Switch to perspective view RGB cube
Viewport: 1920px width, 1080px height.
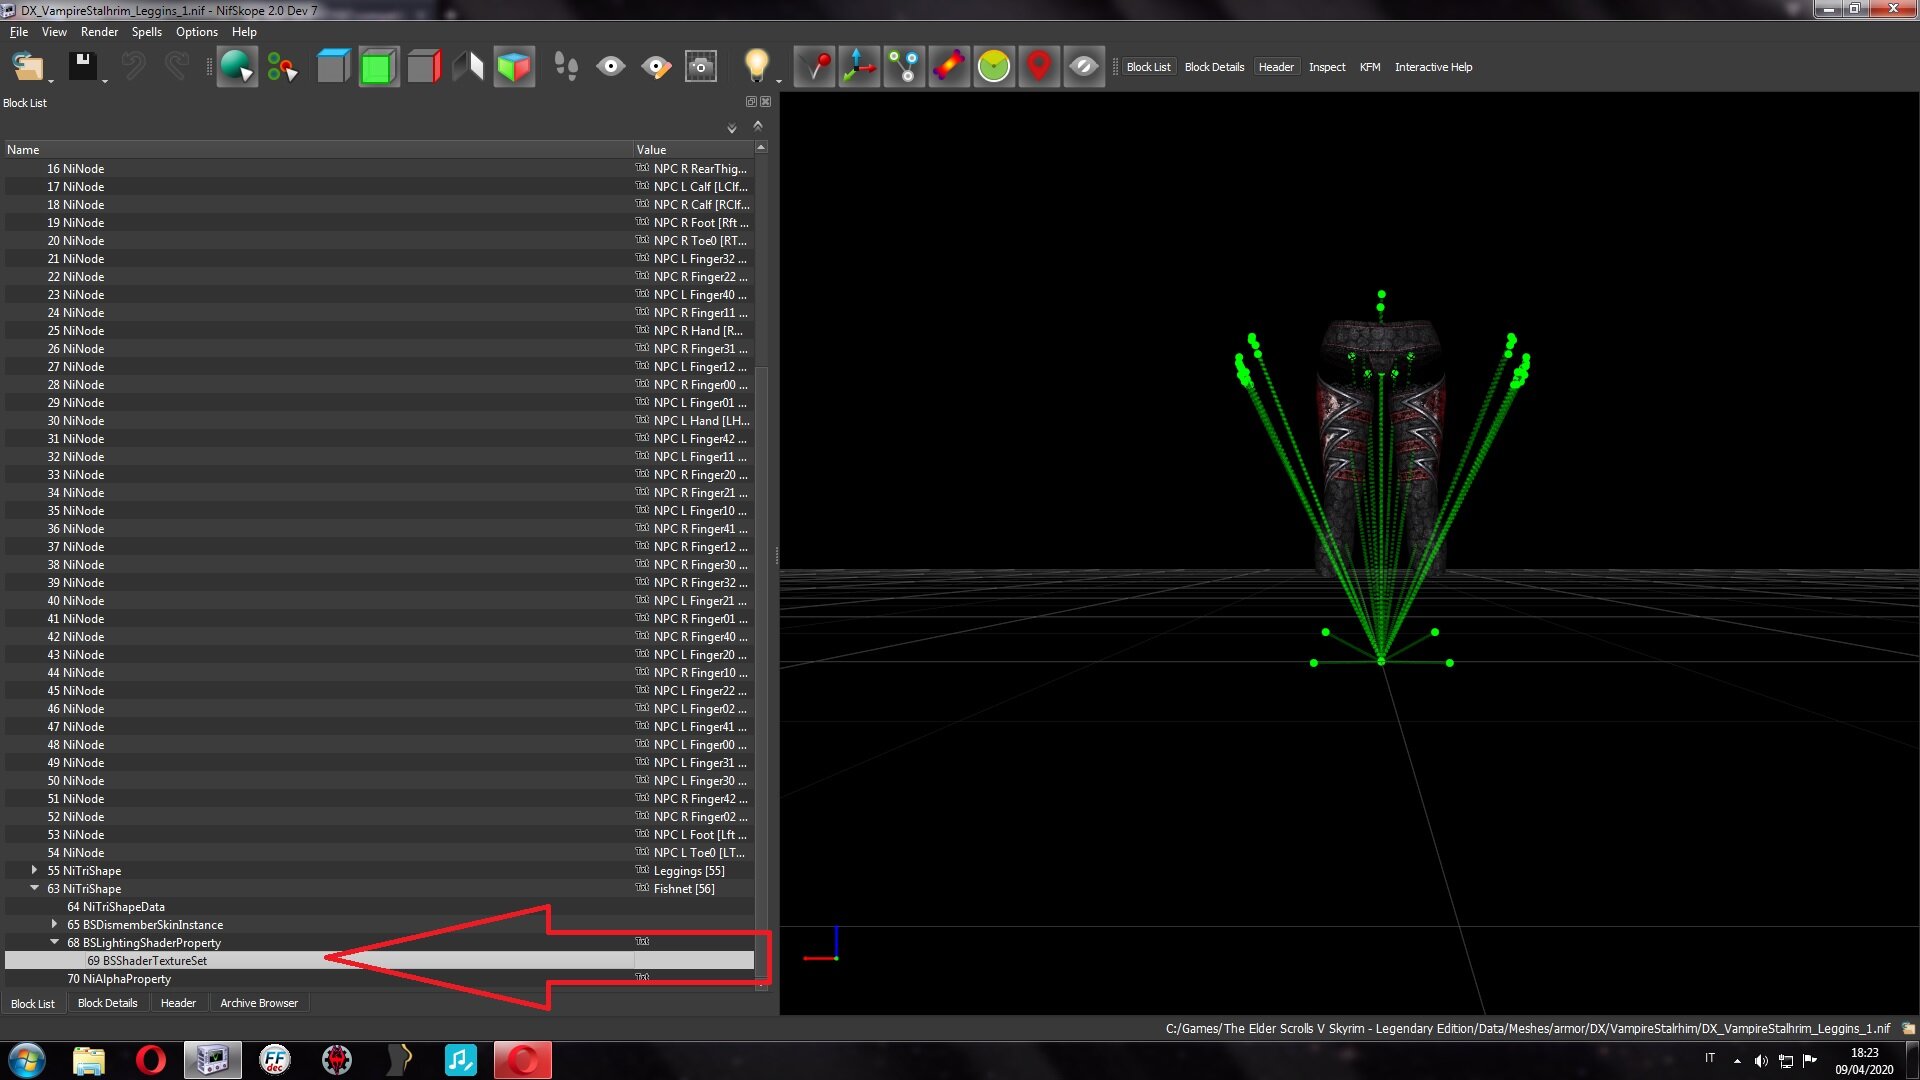point(514,67)
